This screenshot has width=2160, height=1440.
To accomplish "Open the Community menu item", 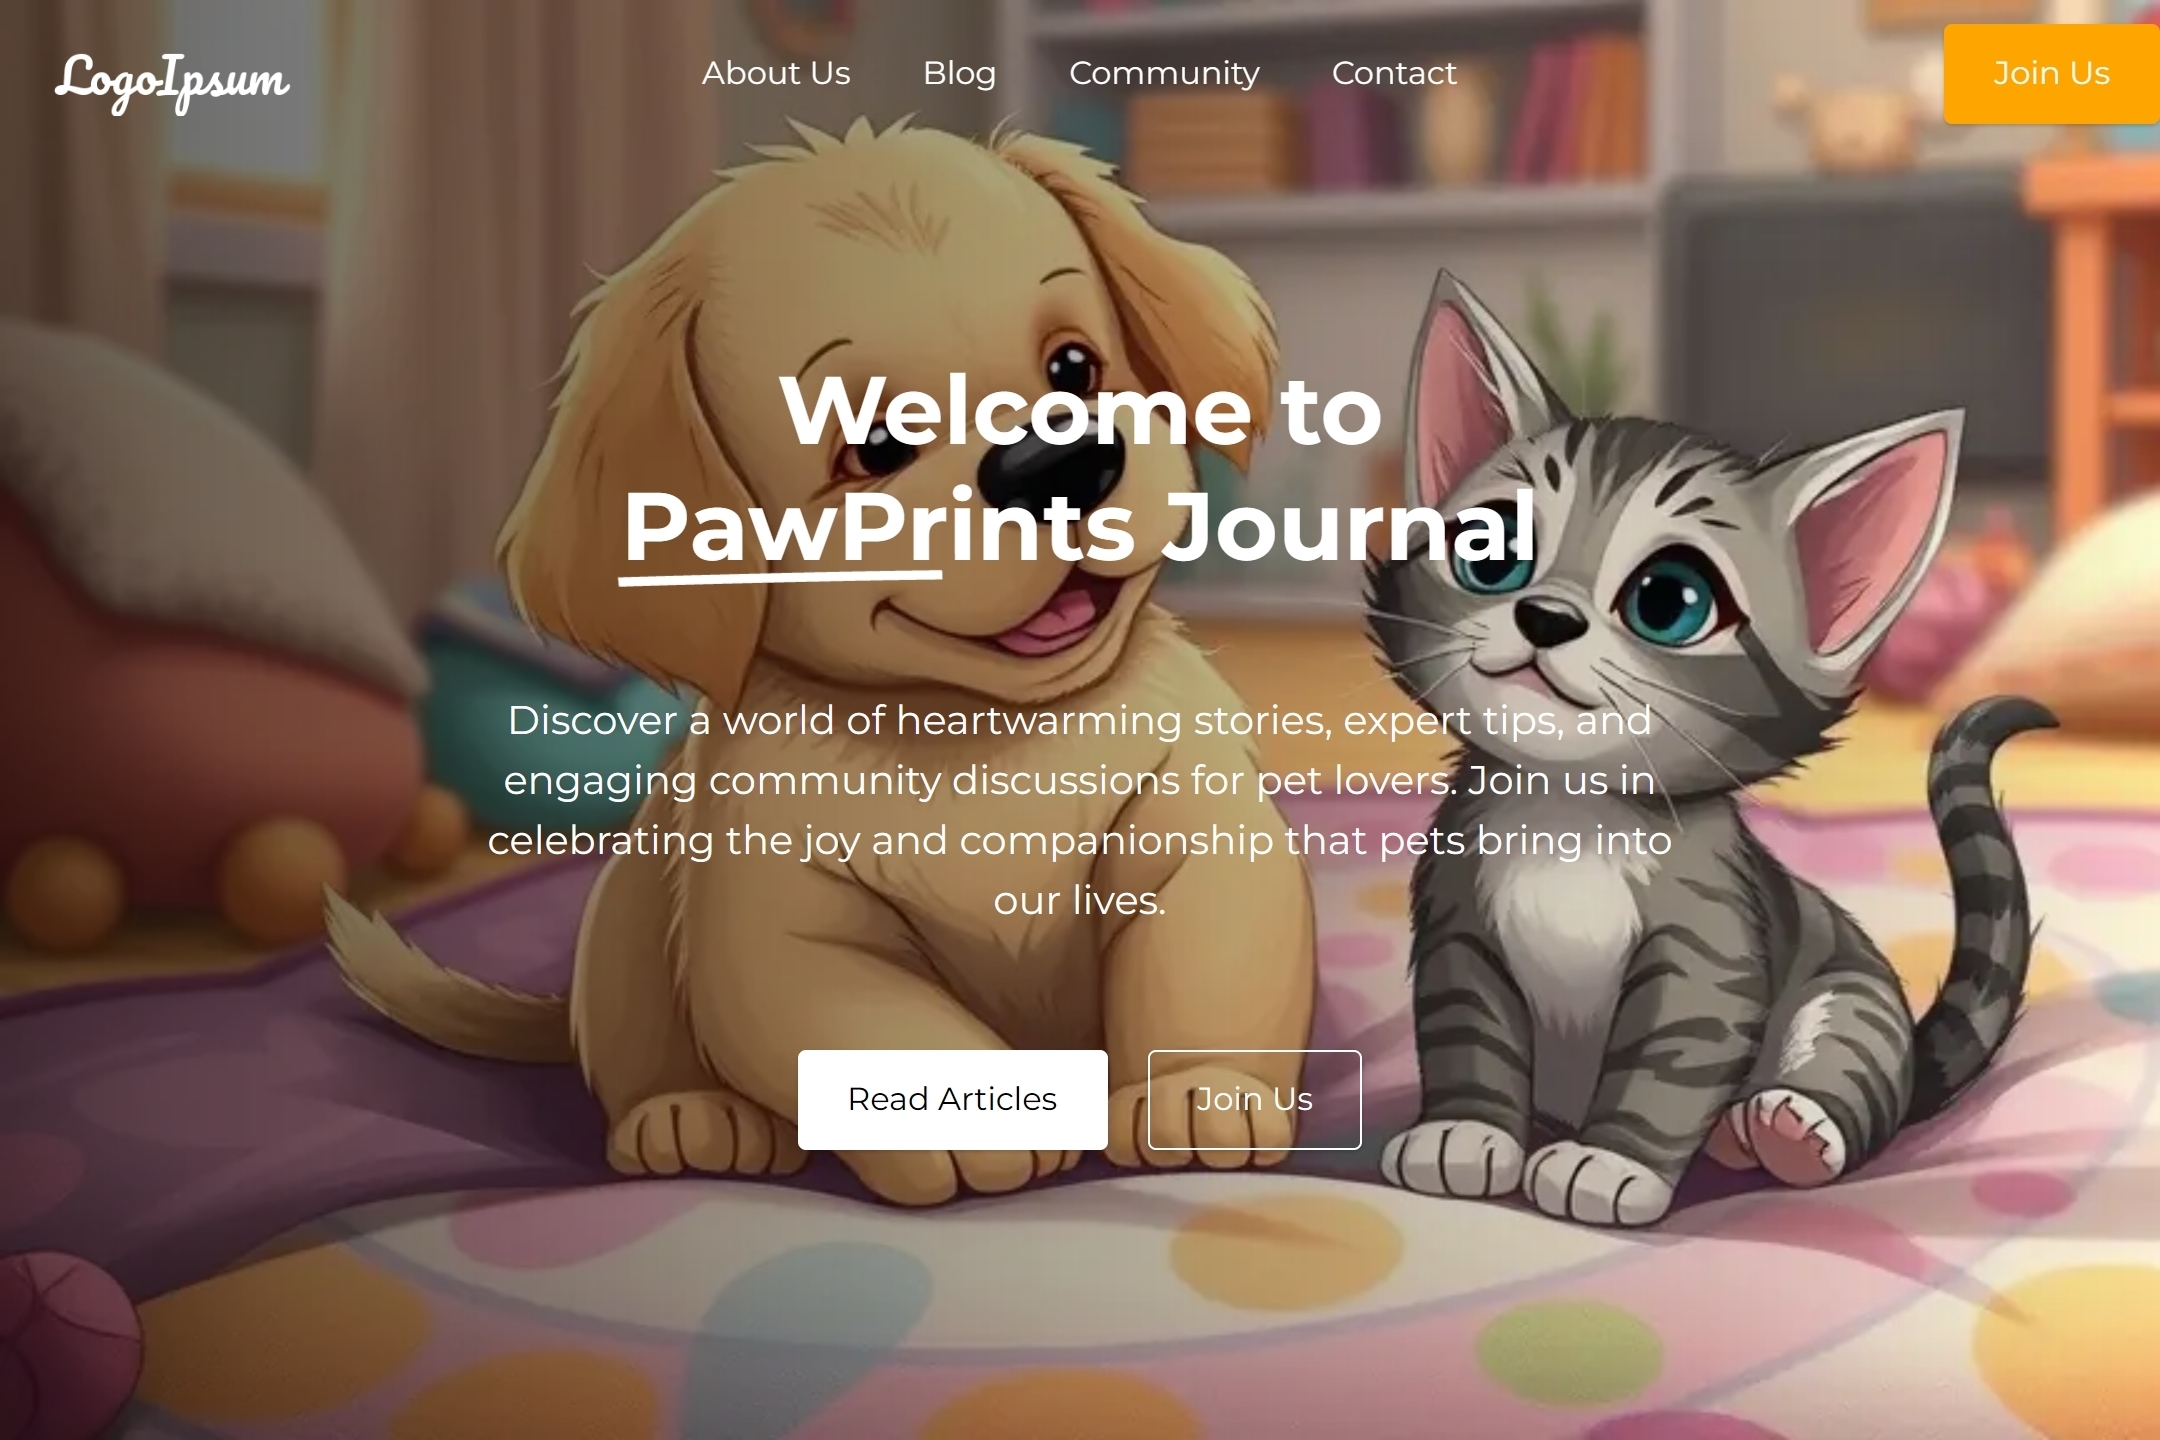I will click(x=1164, y=74).
